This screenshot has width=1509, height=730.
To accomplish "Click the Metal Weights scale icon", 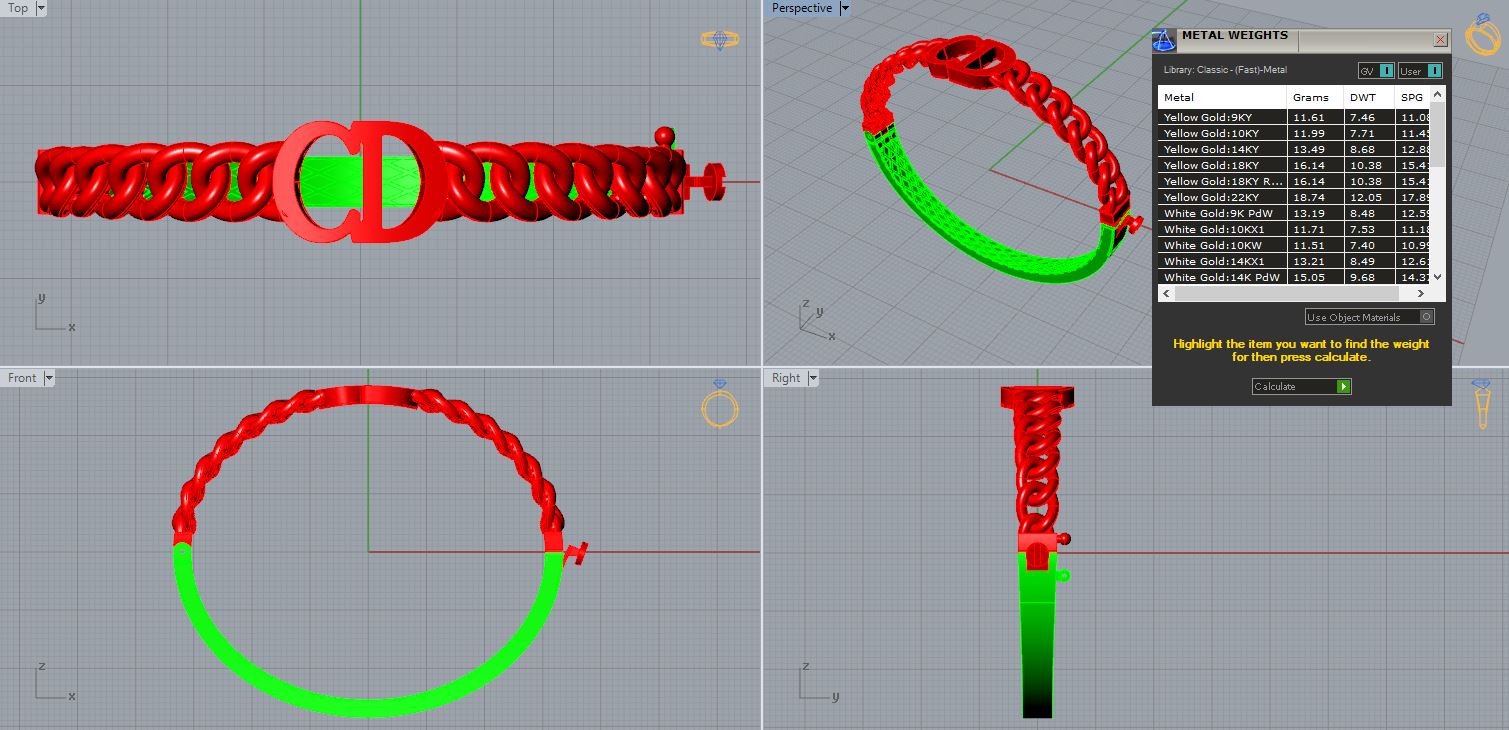I will pyautogui.click(x=1163, y=41).
